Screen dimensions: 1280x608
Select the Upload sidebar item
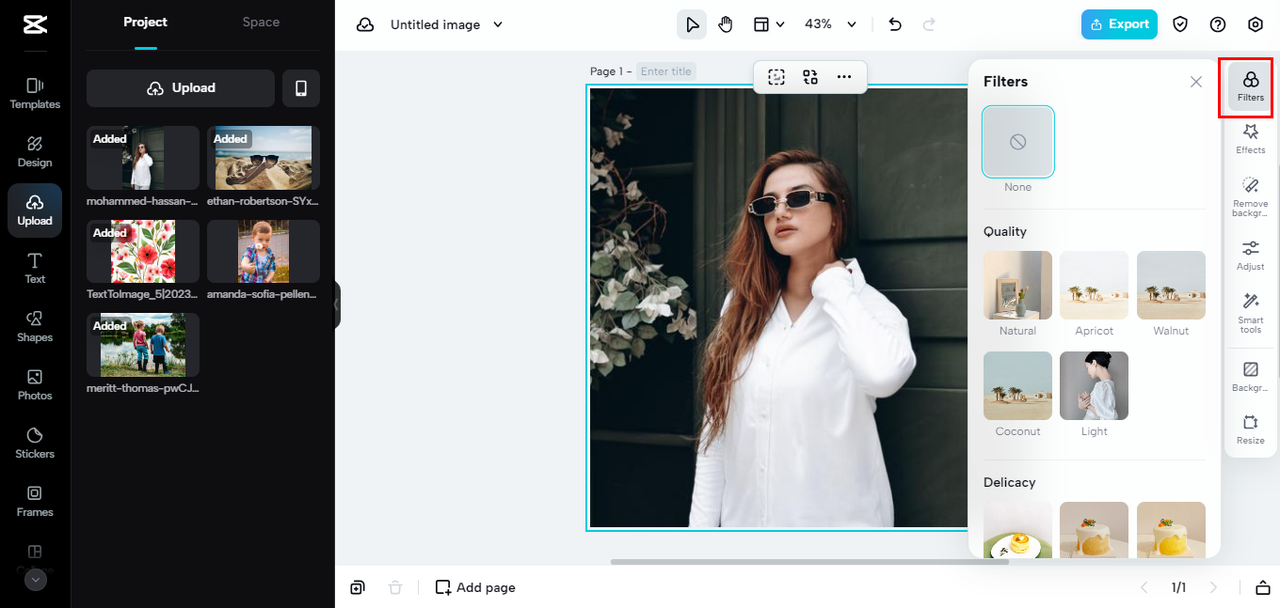click(35, 210)
